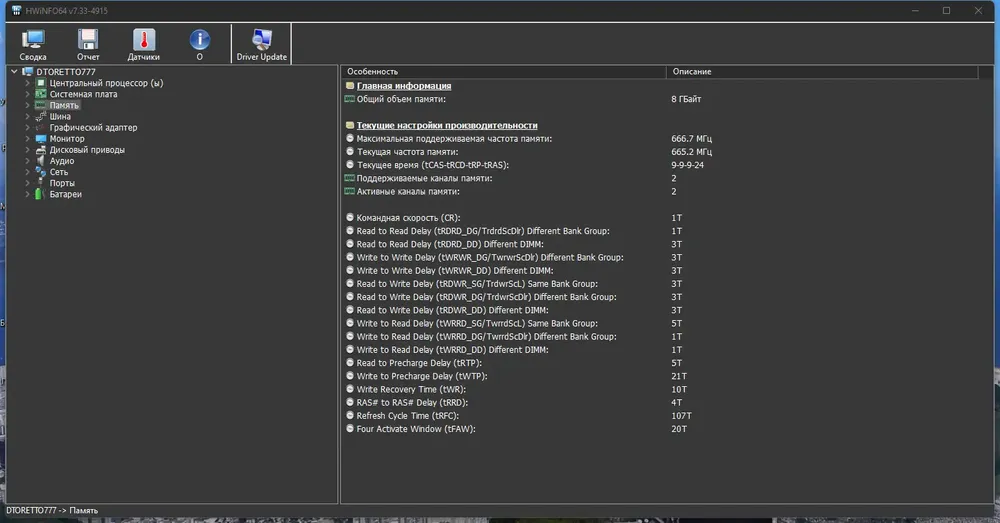Expand the Системная плата node arrow
The width and height of the screenshot is (1000, 523).
(x=27, y=94)
